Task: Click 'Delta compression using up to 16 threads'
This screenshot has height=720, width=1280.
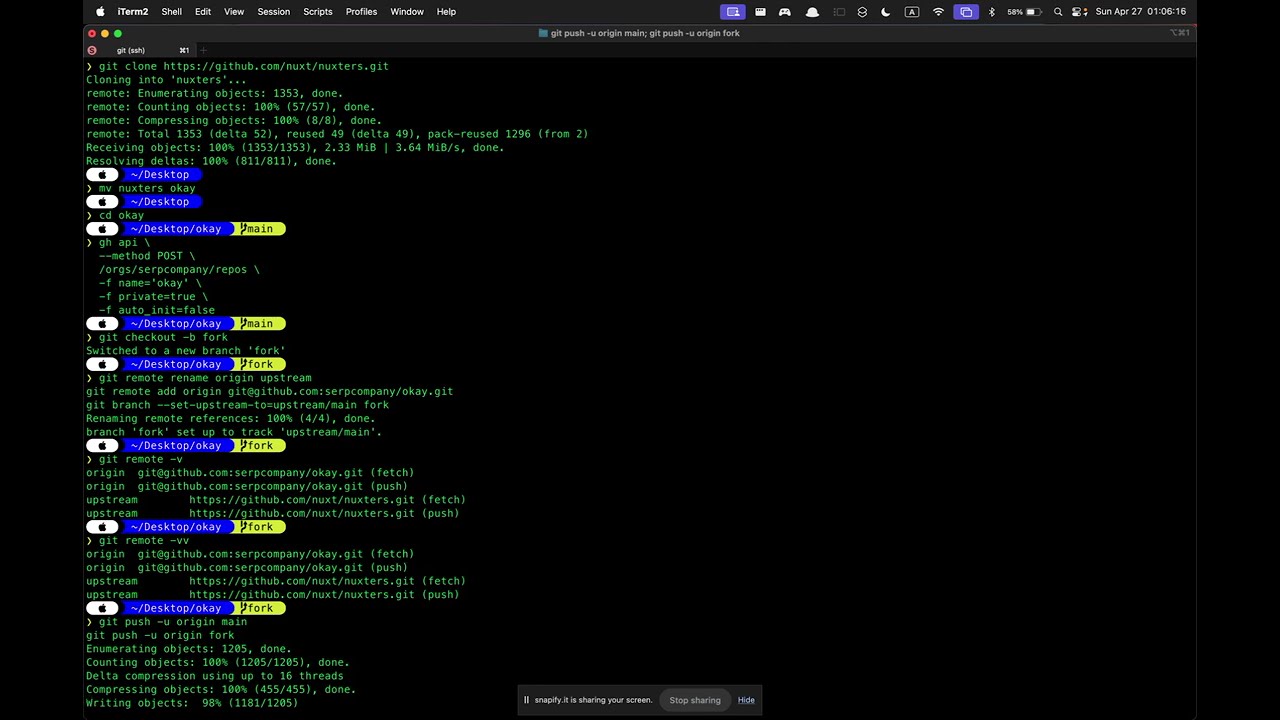Action: (215, 676)
